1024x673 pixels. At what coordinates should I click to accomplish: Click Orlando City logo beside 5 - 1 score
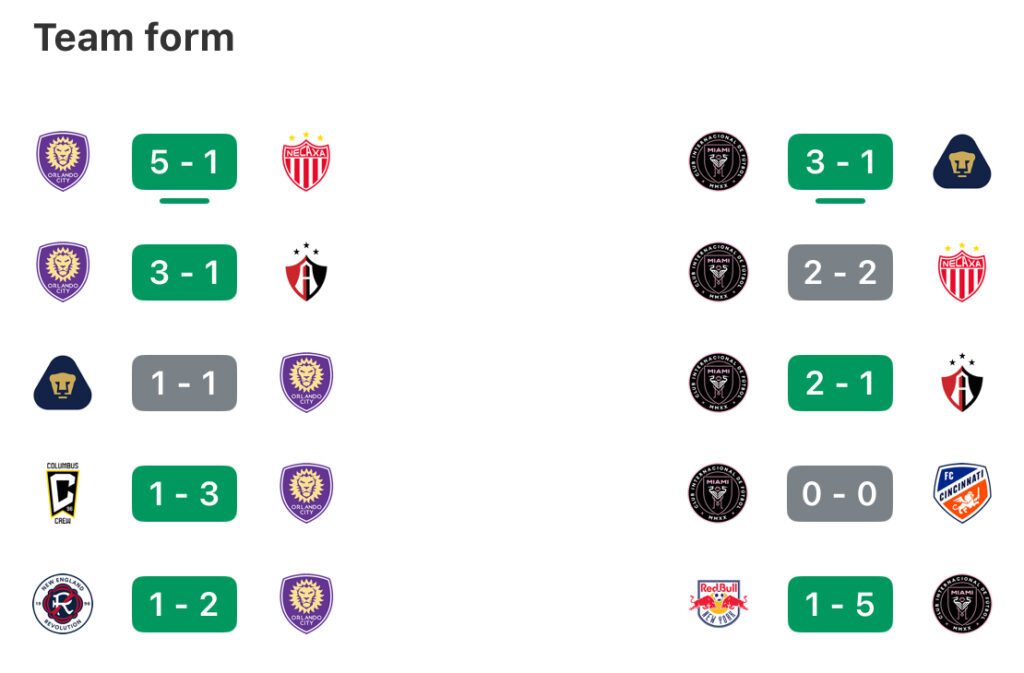63,161
